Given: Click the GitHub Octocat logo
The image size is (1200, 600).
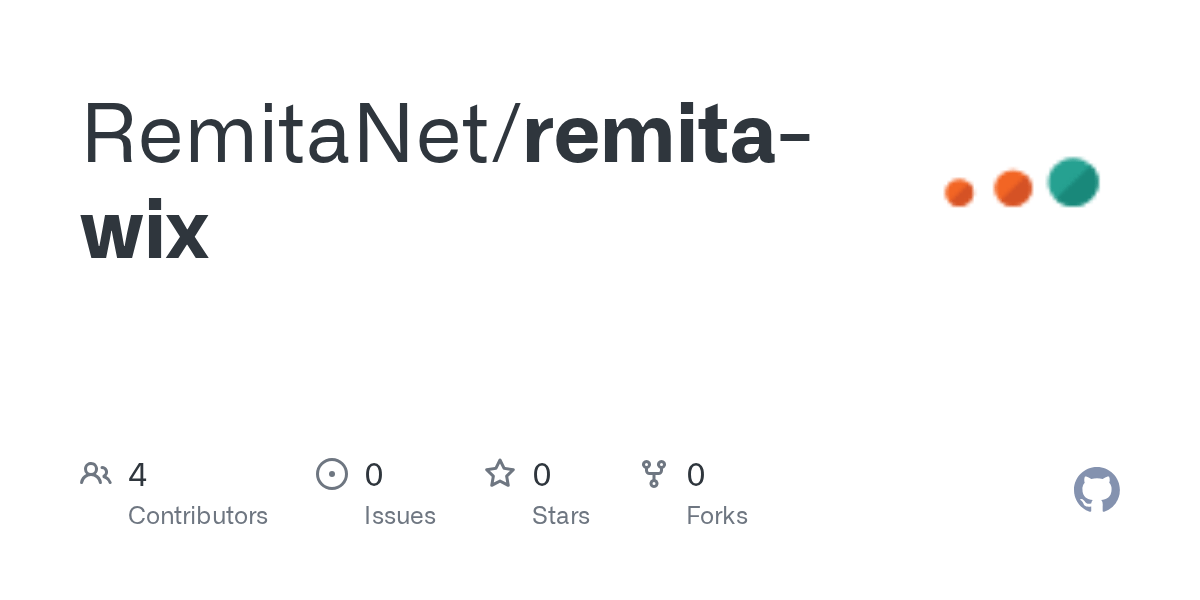Looking at the screenshot, I should (x=1096, y=490).
